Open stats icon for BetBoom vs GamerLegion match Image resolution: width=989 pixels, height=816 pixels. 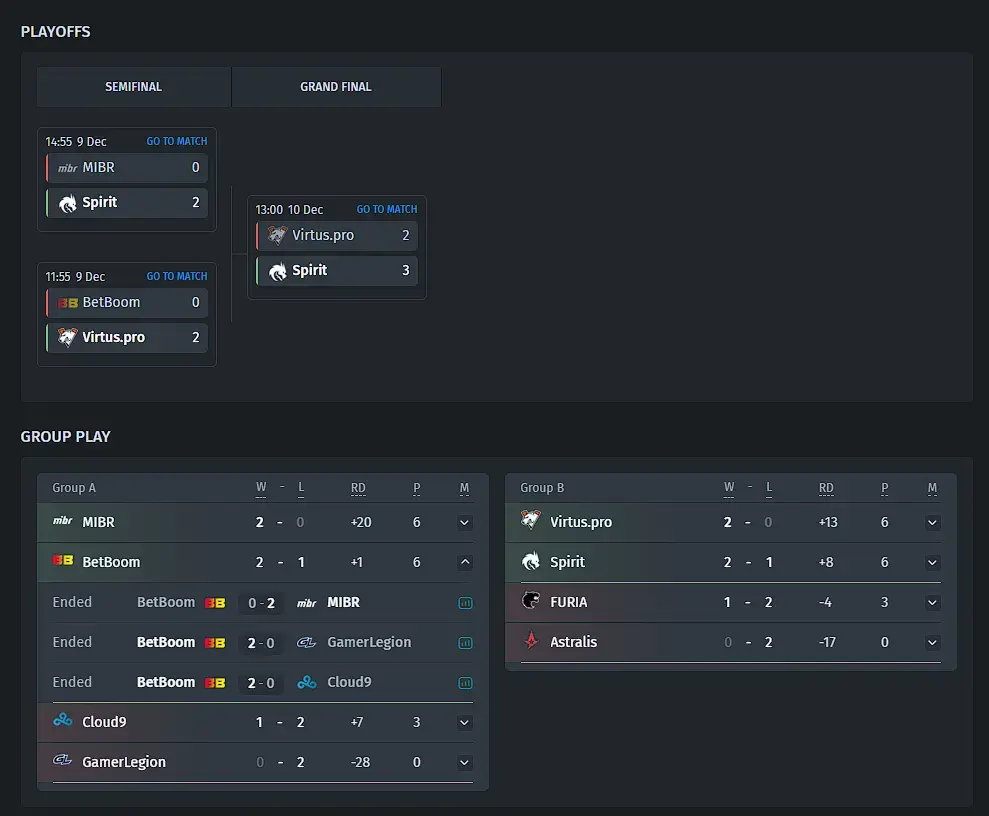click(x=465, y=643)
